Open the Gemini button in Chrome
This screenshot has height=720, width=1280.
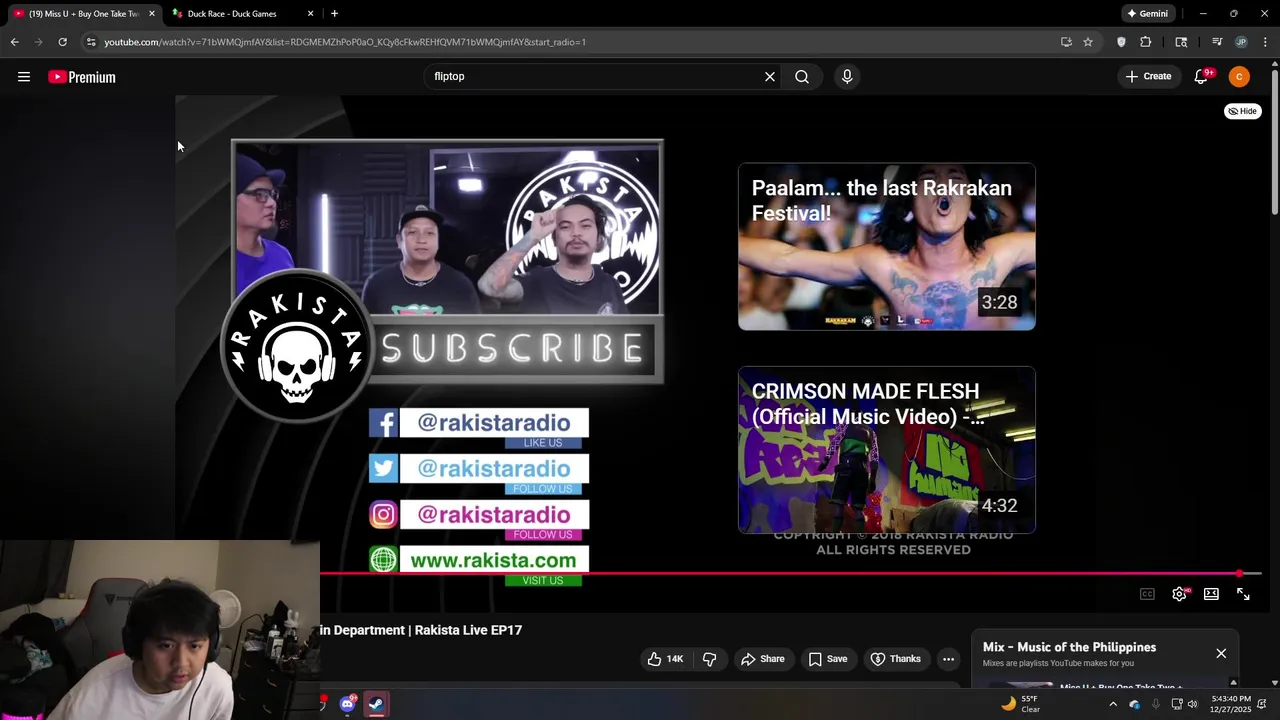click(1147, 14)
